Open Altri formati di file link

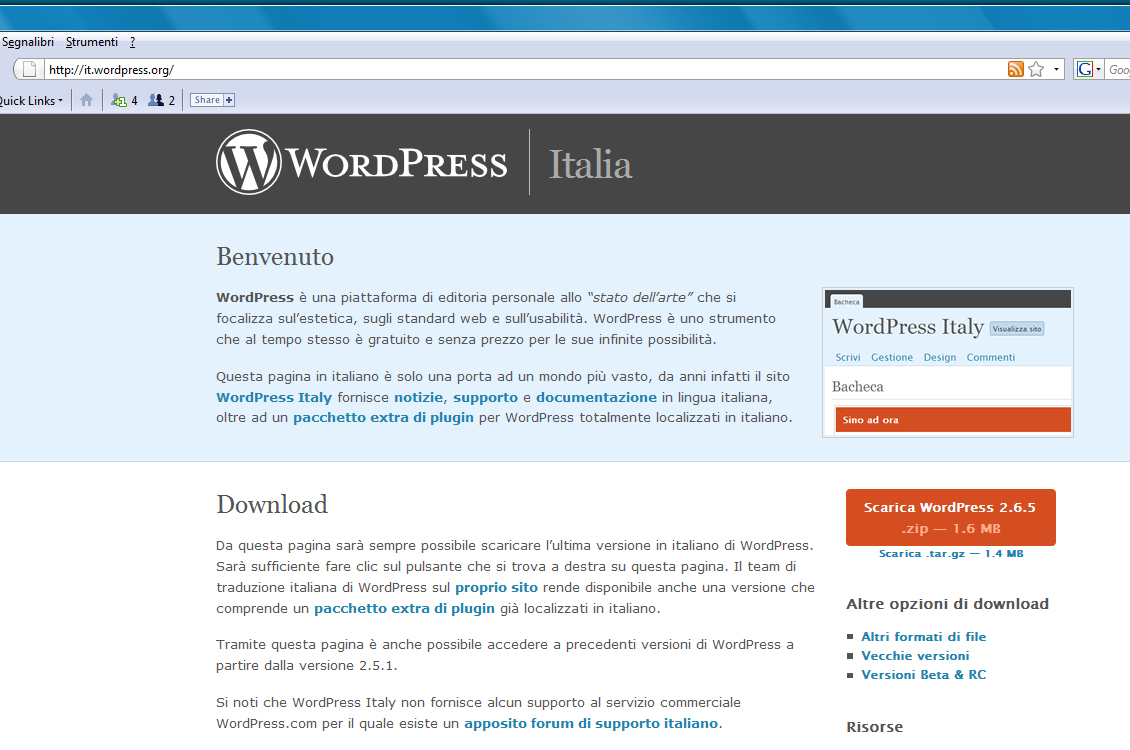click(923, 636)
